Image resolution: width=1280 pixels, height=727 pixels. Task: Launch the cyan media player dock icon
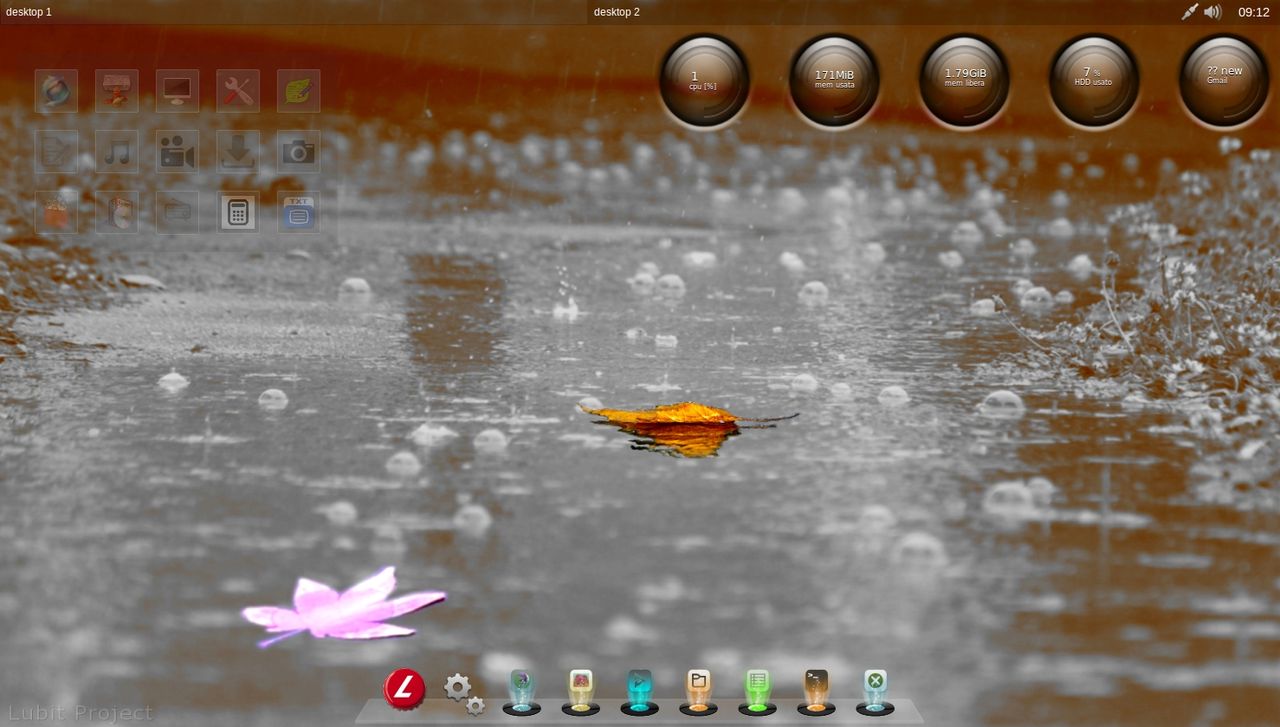coord(639,692)
